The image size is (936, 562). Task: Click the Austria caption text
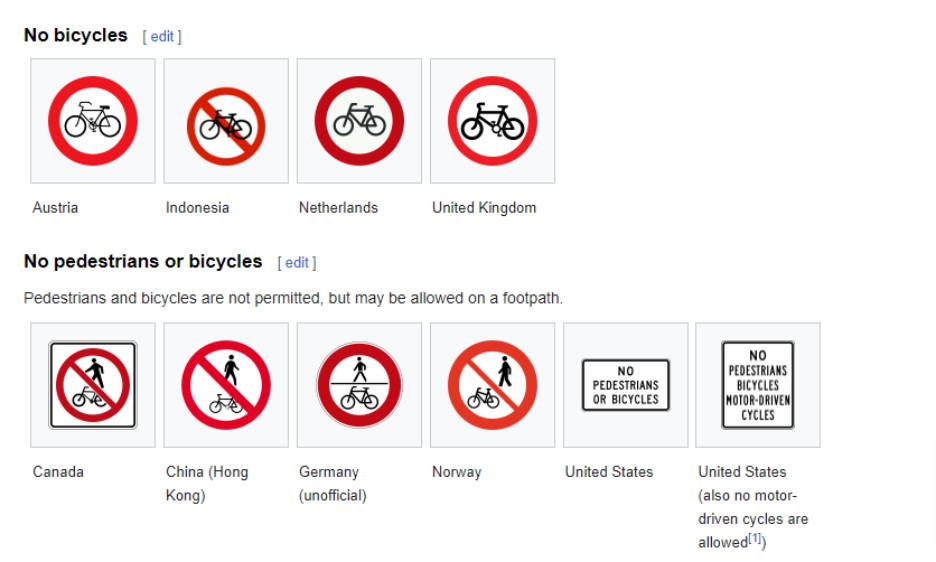point(55,208)
